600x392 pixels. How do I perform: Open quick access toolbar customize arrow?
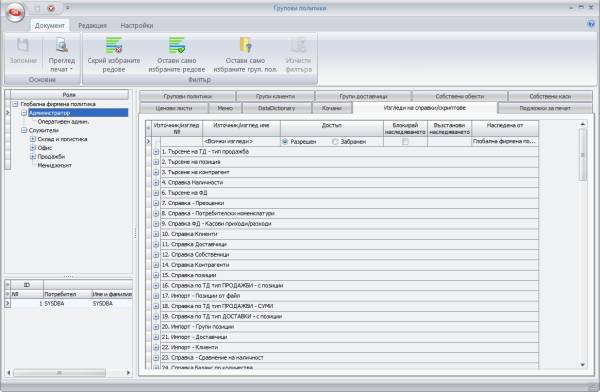67,8
